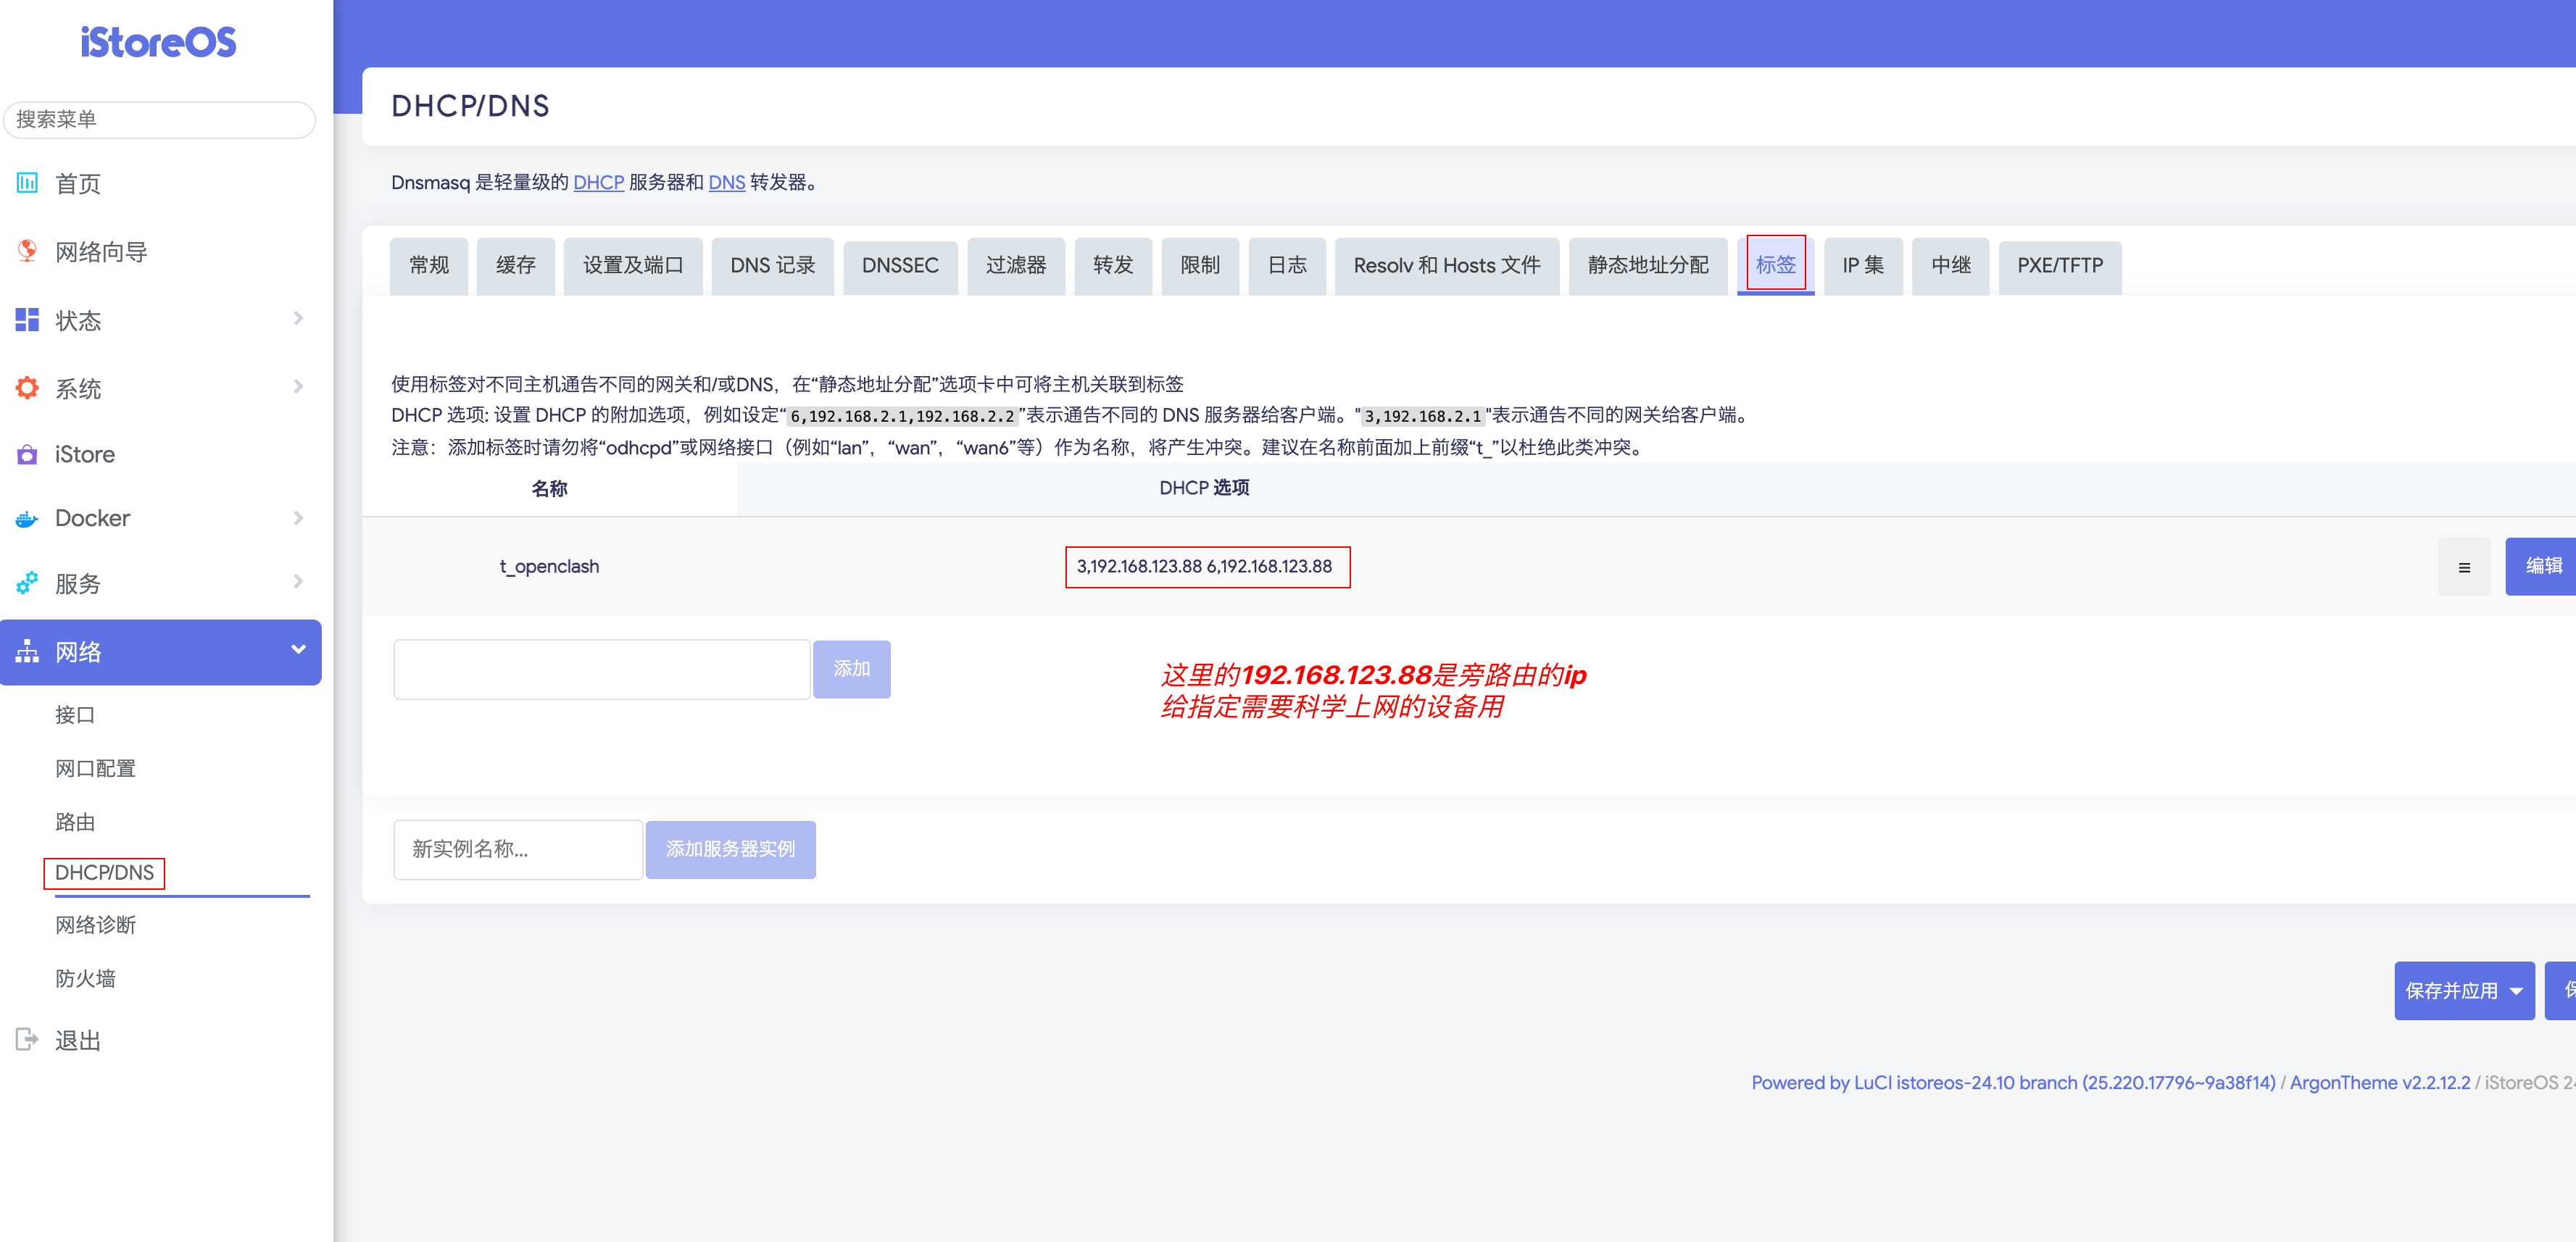Click the iStore bag icon

tap(27, 454)
